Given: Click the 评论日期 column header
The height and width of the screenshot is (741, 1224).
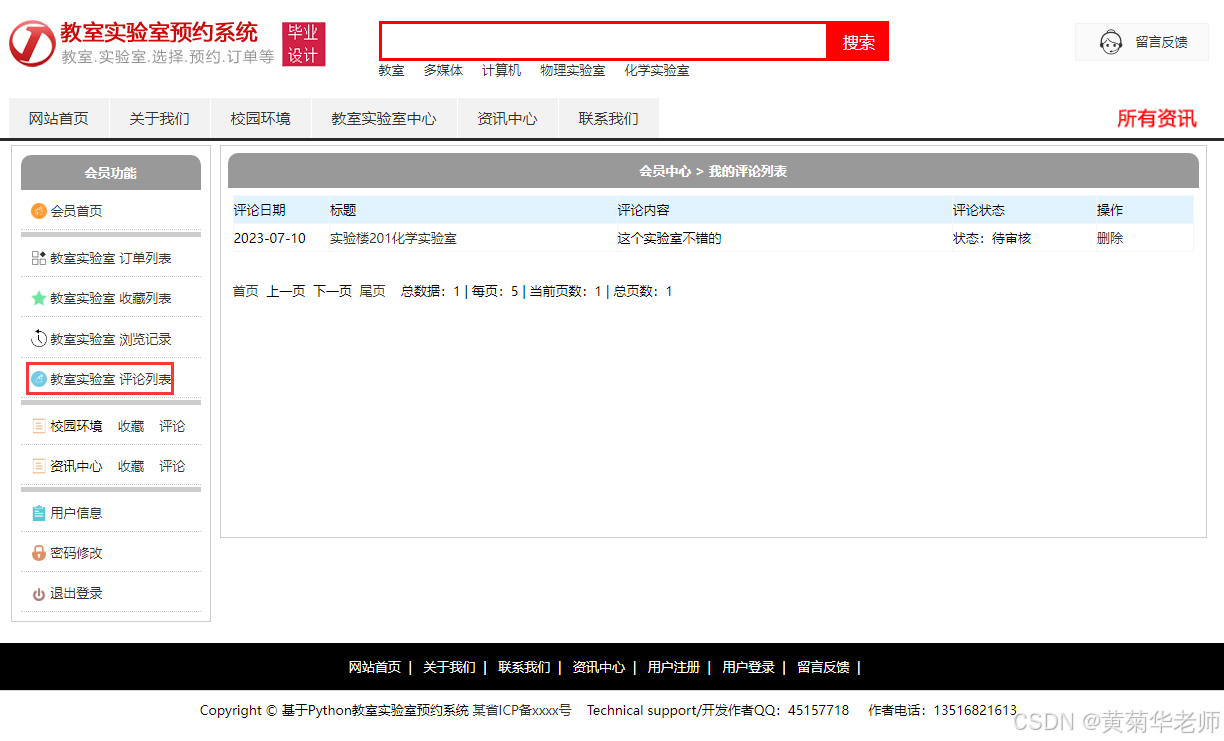Looking at the screenshot, I should tap(260, 210).
